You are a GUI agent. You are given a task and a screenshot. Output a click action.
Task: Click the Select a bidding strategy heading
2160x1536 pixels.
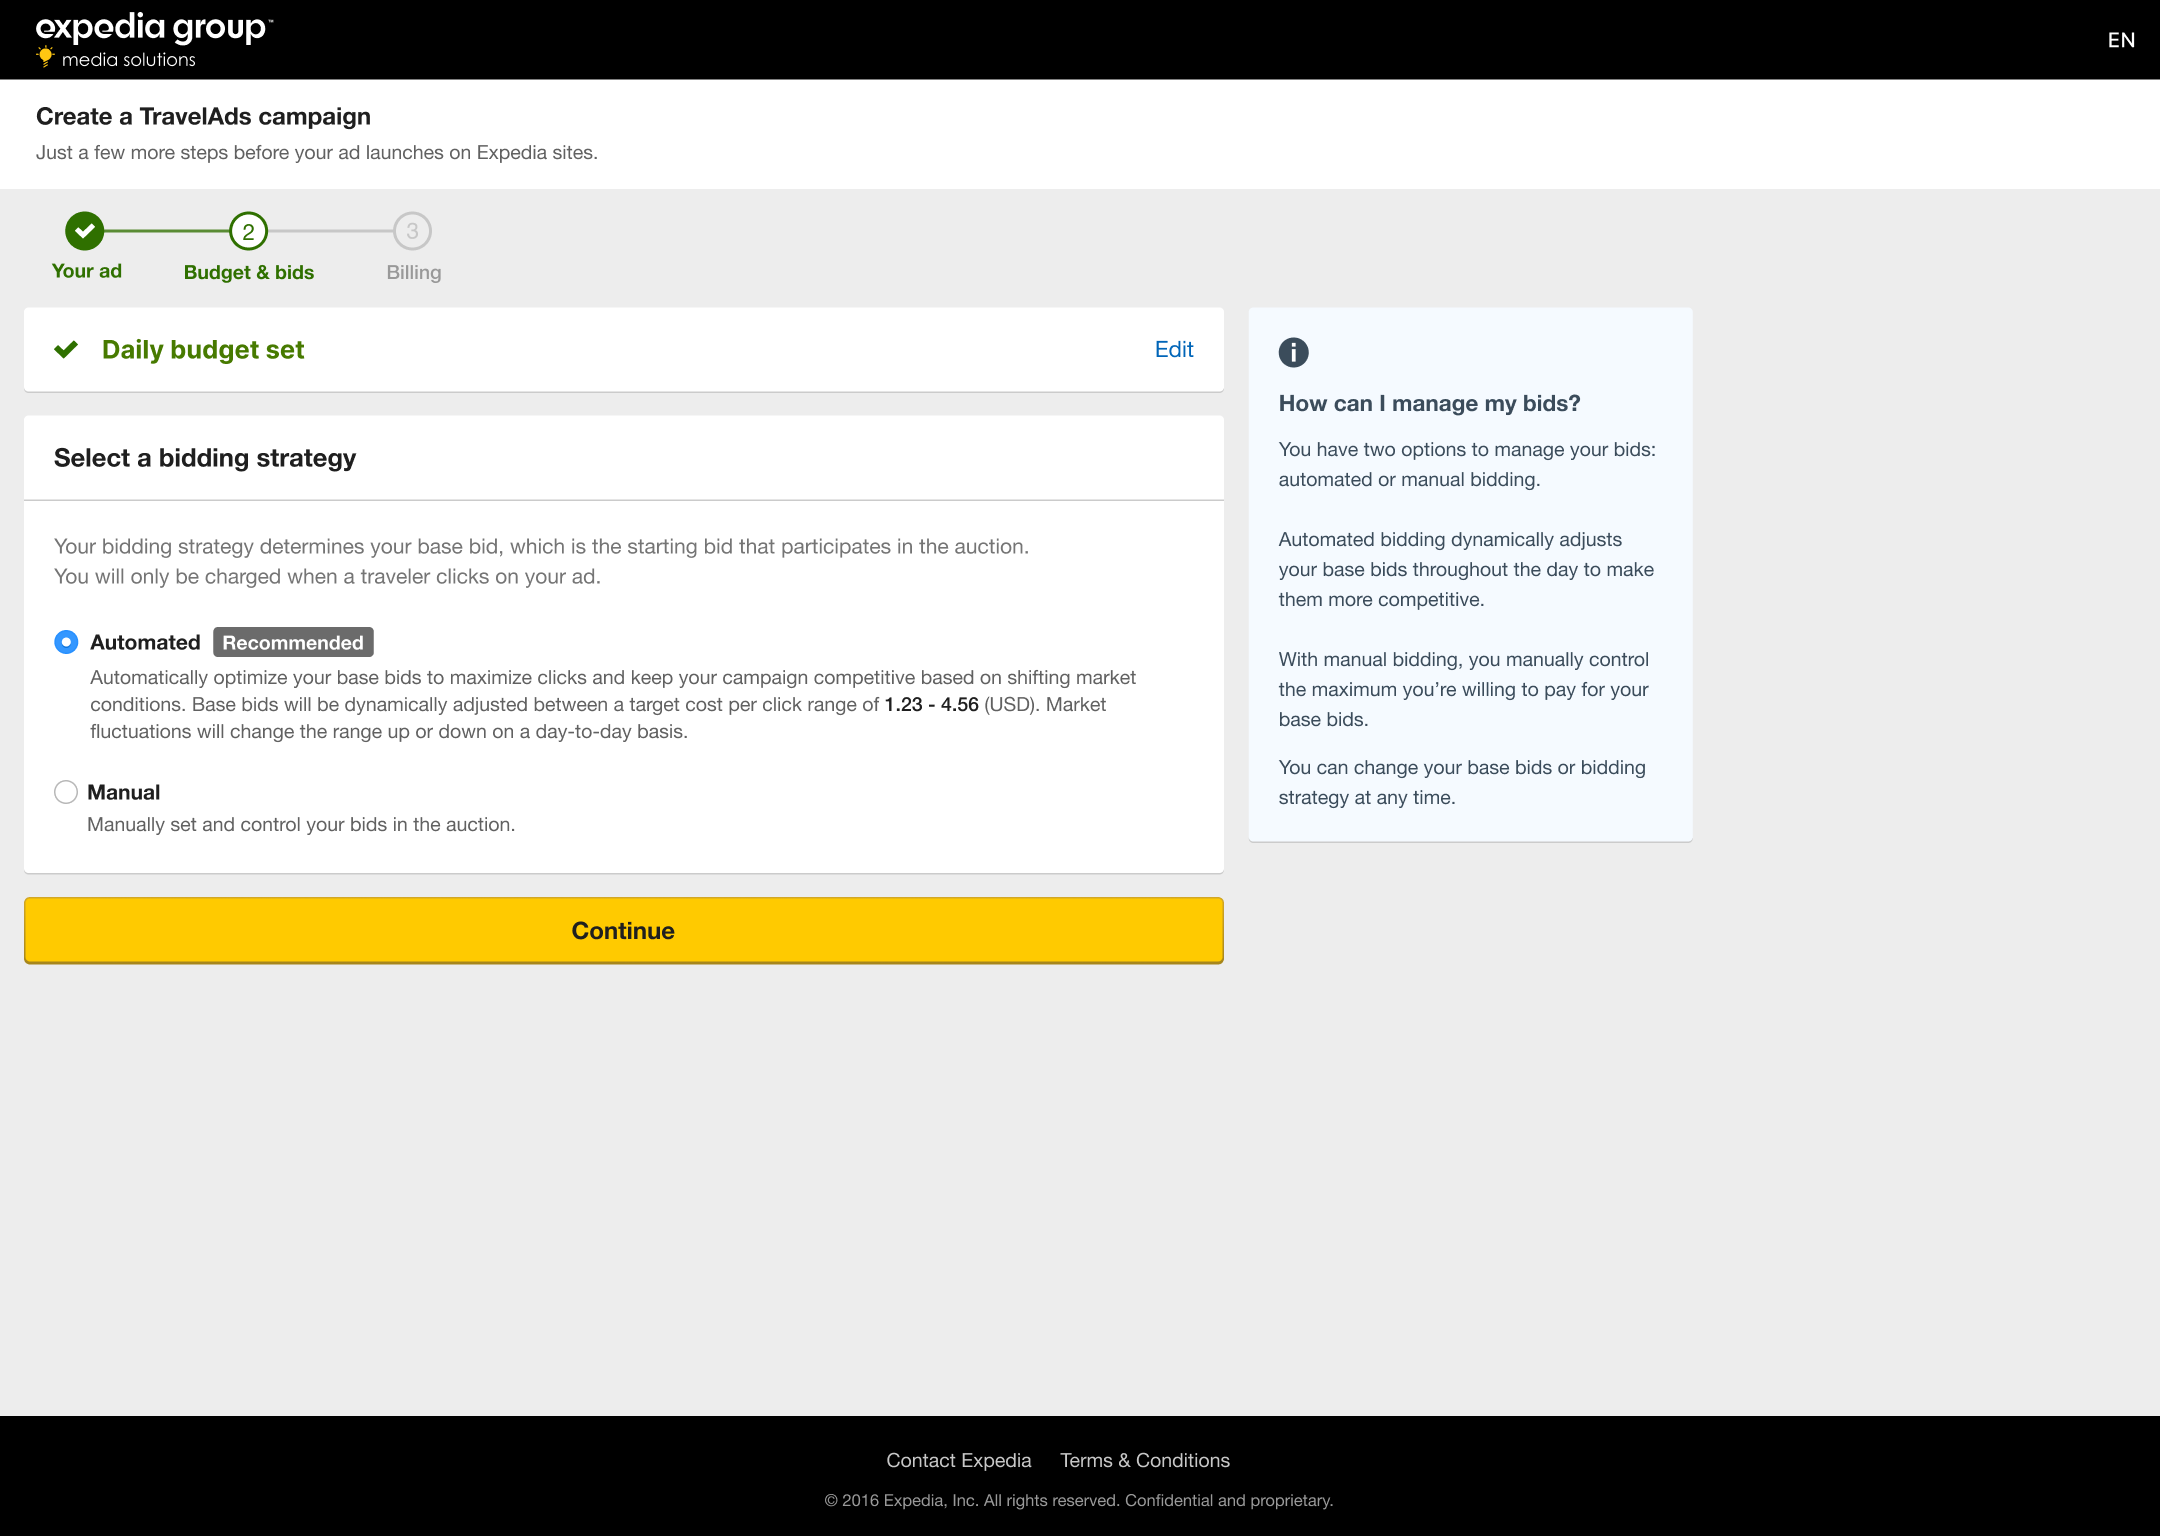tap(205, 457)
